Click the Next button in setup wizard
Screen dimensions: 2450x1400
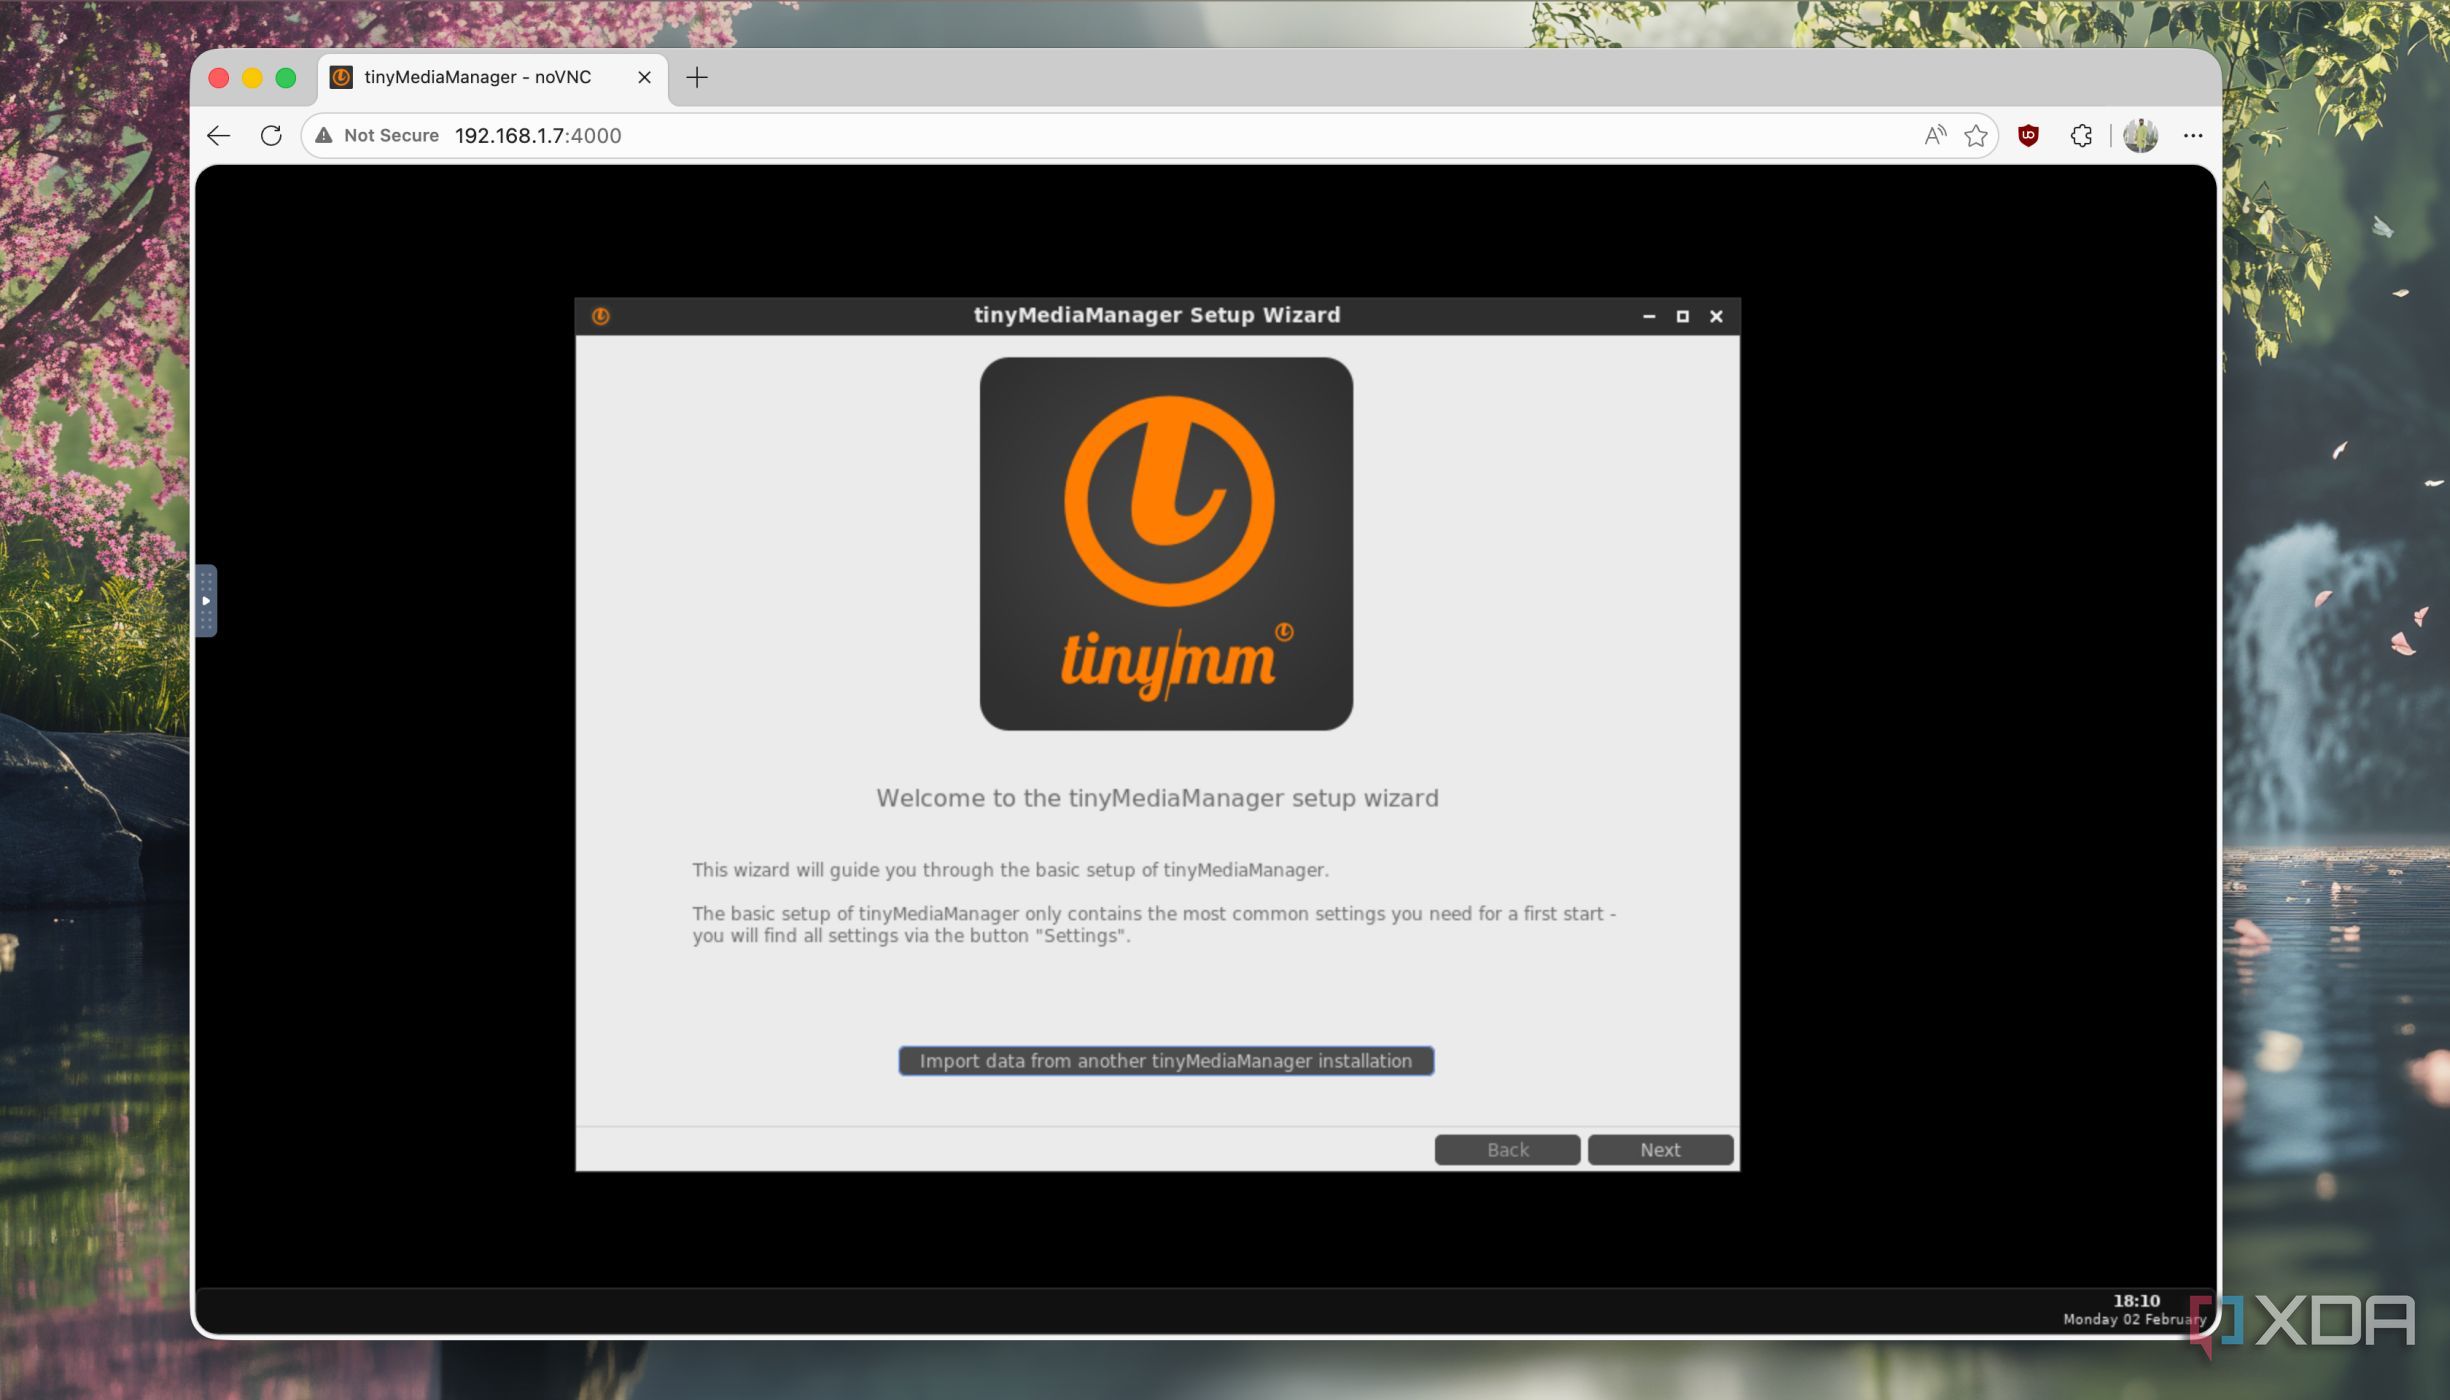1660,1150
